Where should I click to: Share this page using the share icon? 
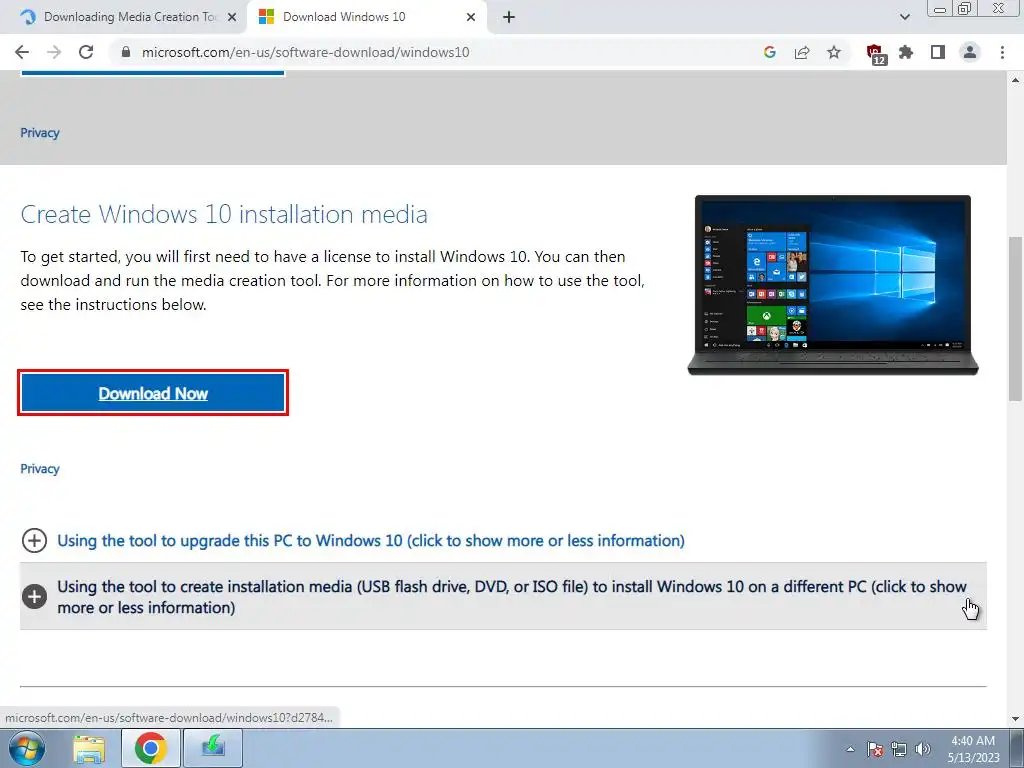click(802, 52)
